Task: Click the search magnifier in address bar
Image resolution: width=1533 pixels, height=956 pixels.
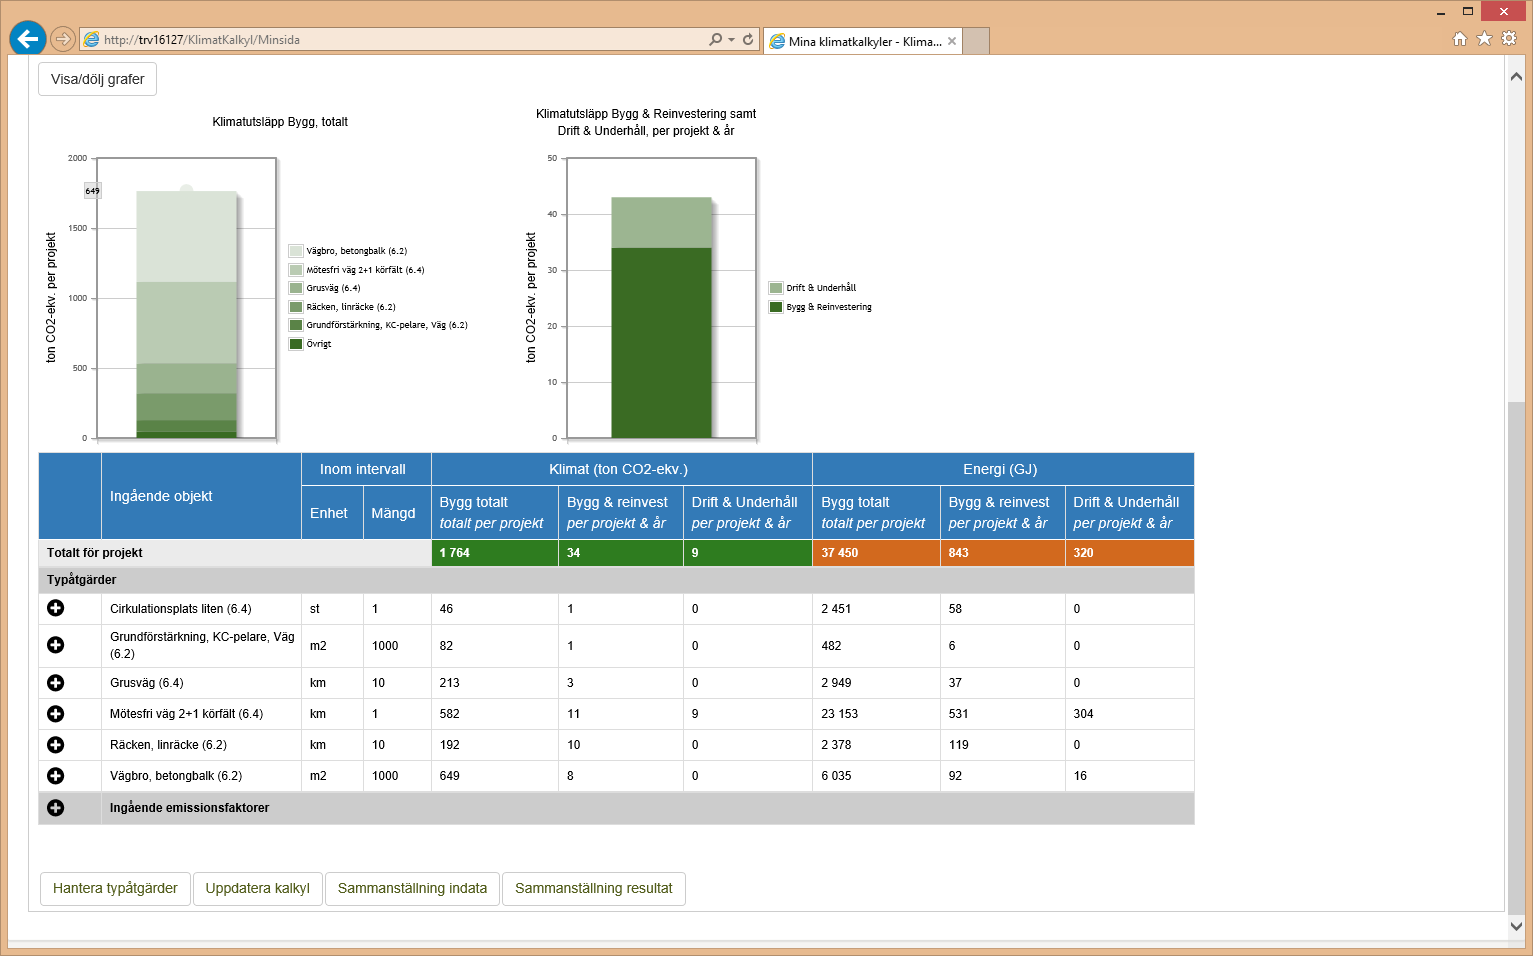Action: [716, 40]
